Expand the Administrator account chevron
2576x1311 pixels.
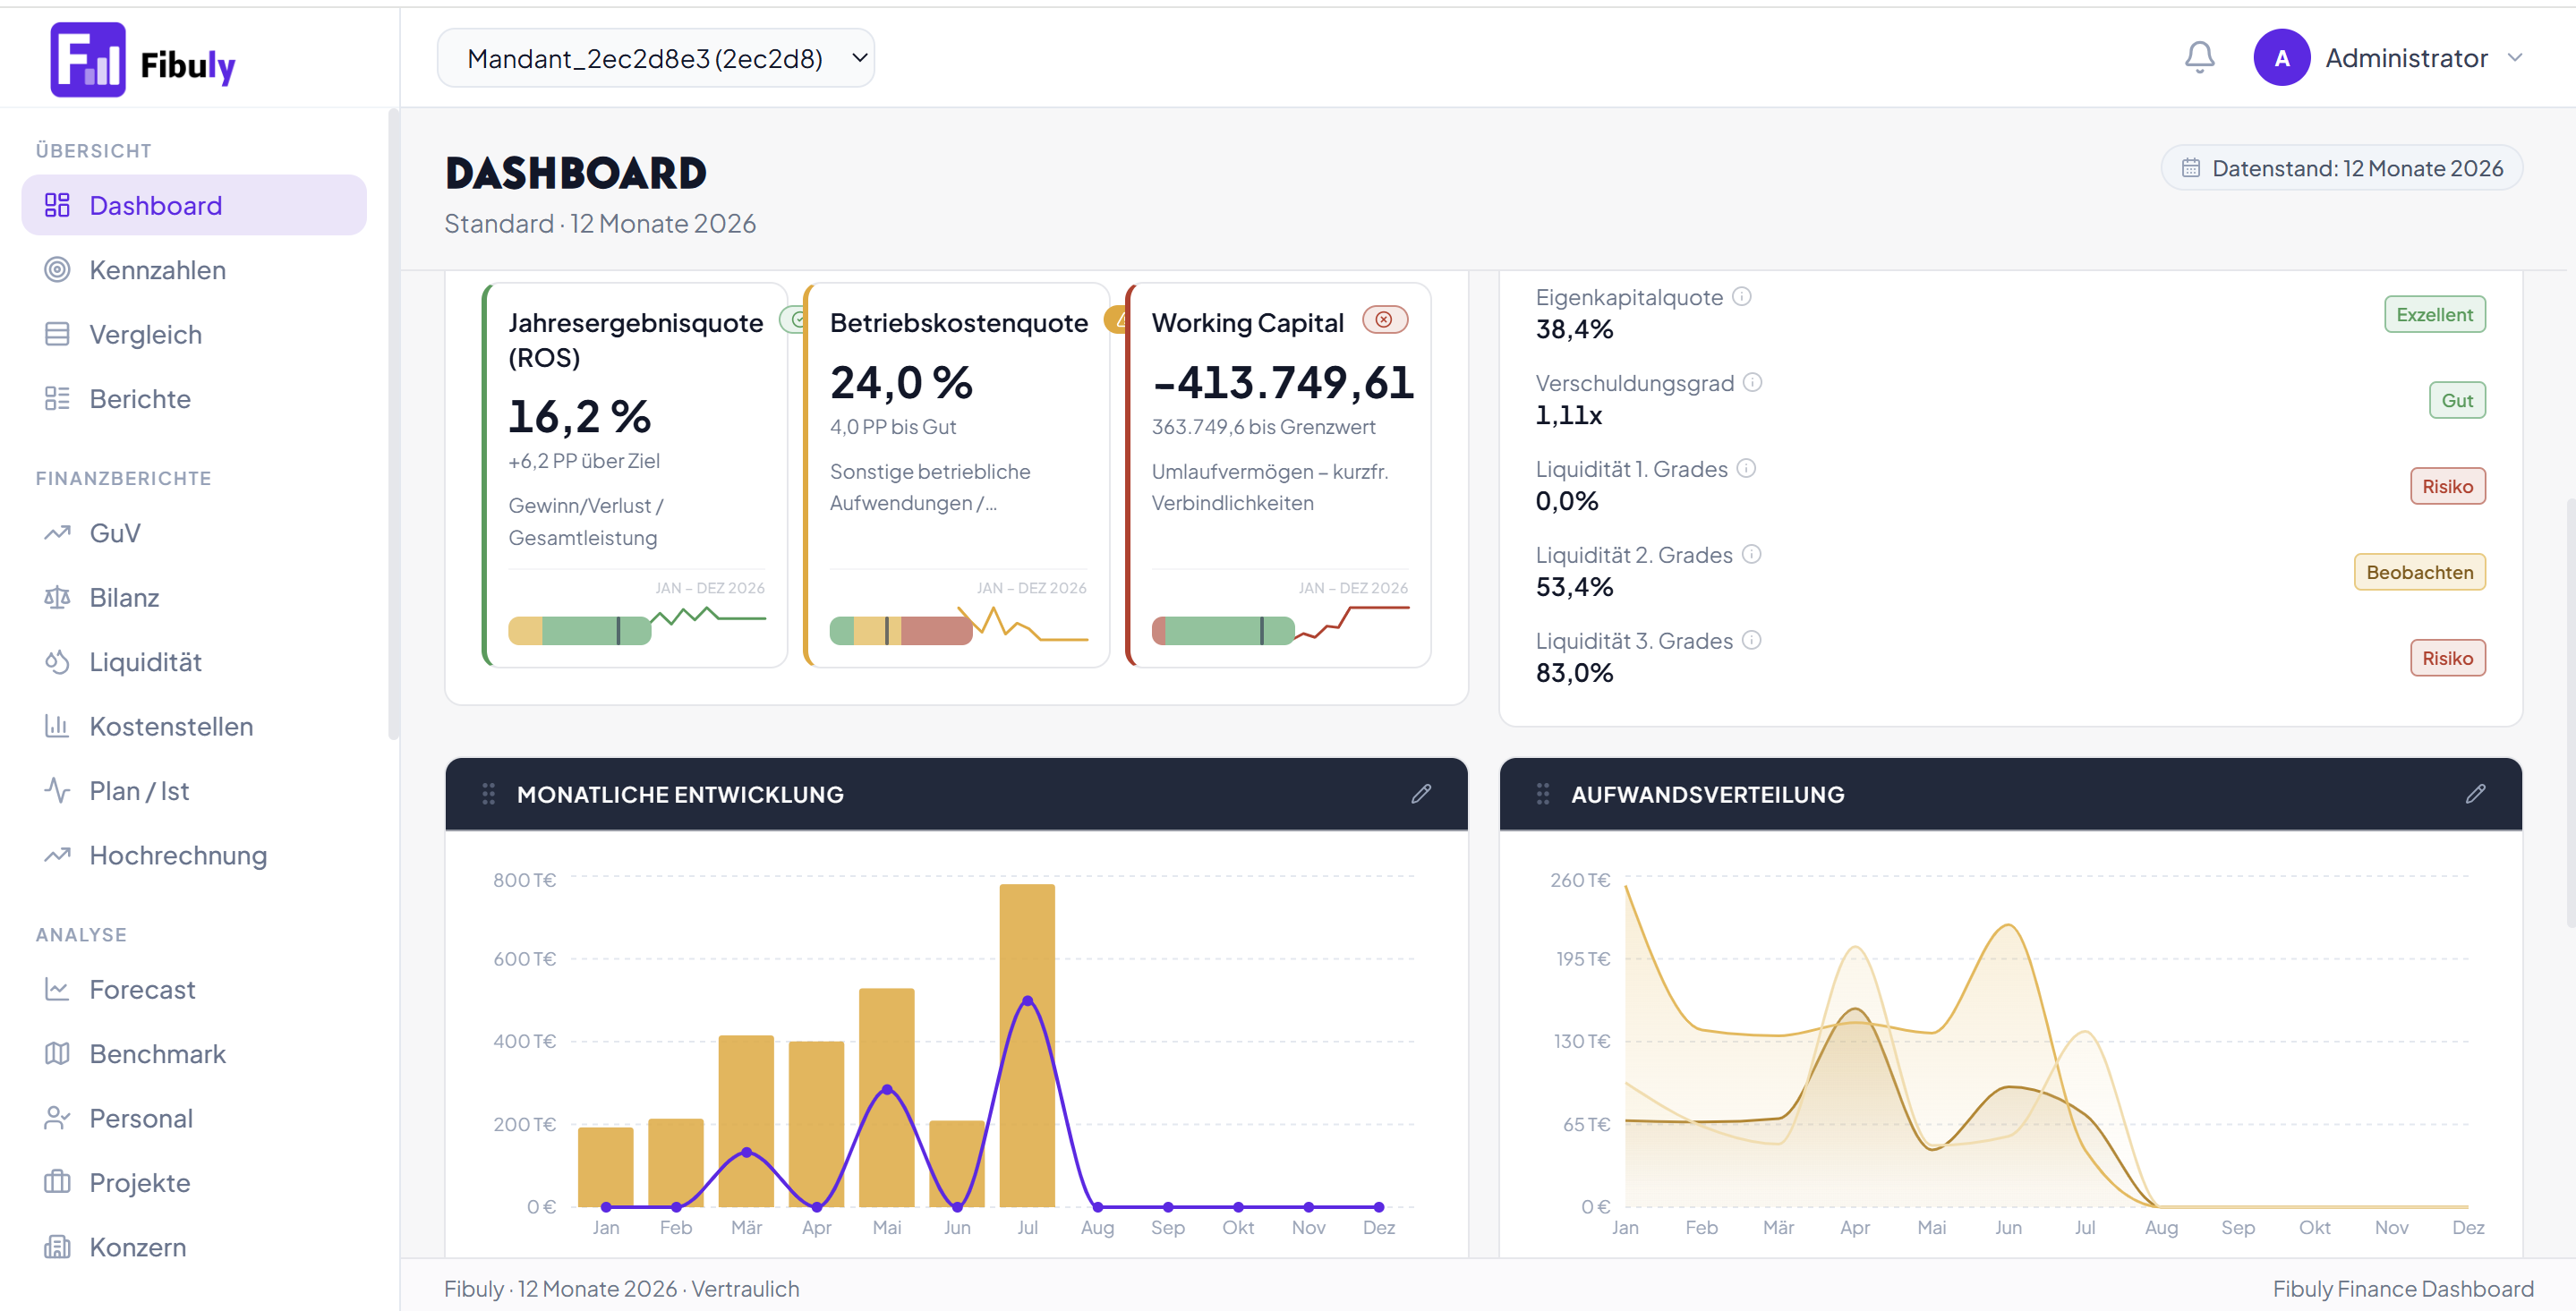click(x=2514, y=58)
